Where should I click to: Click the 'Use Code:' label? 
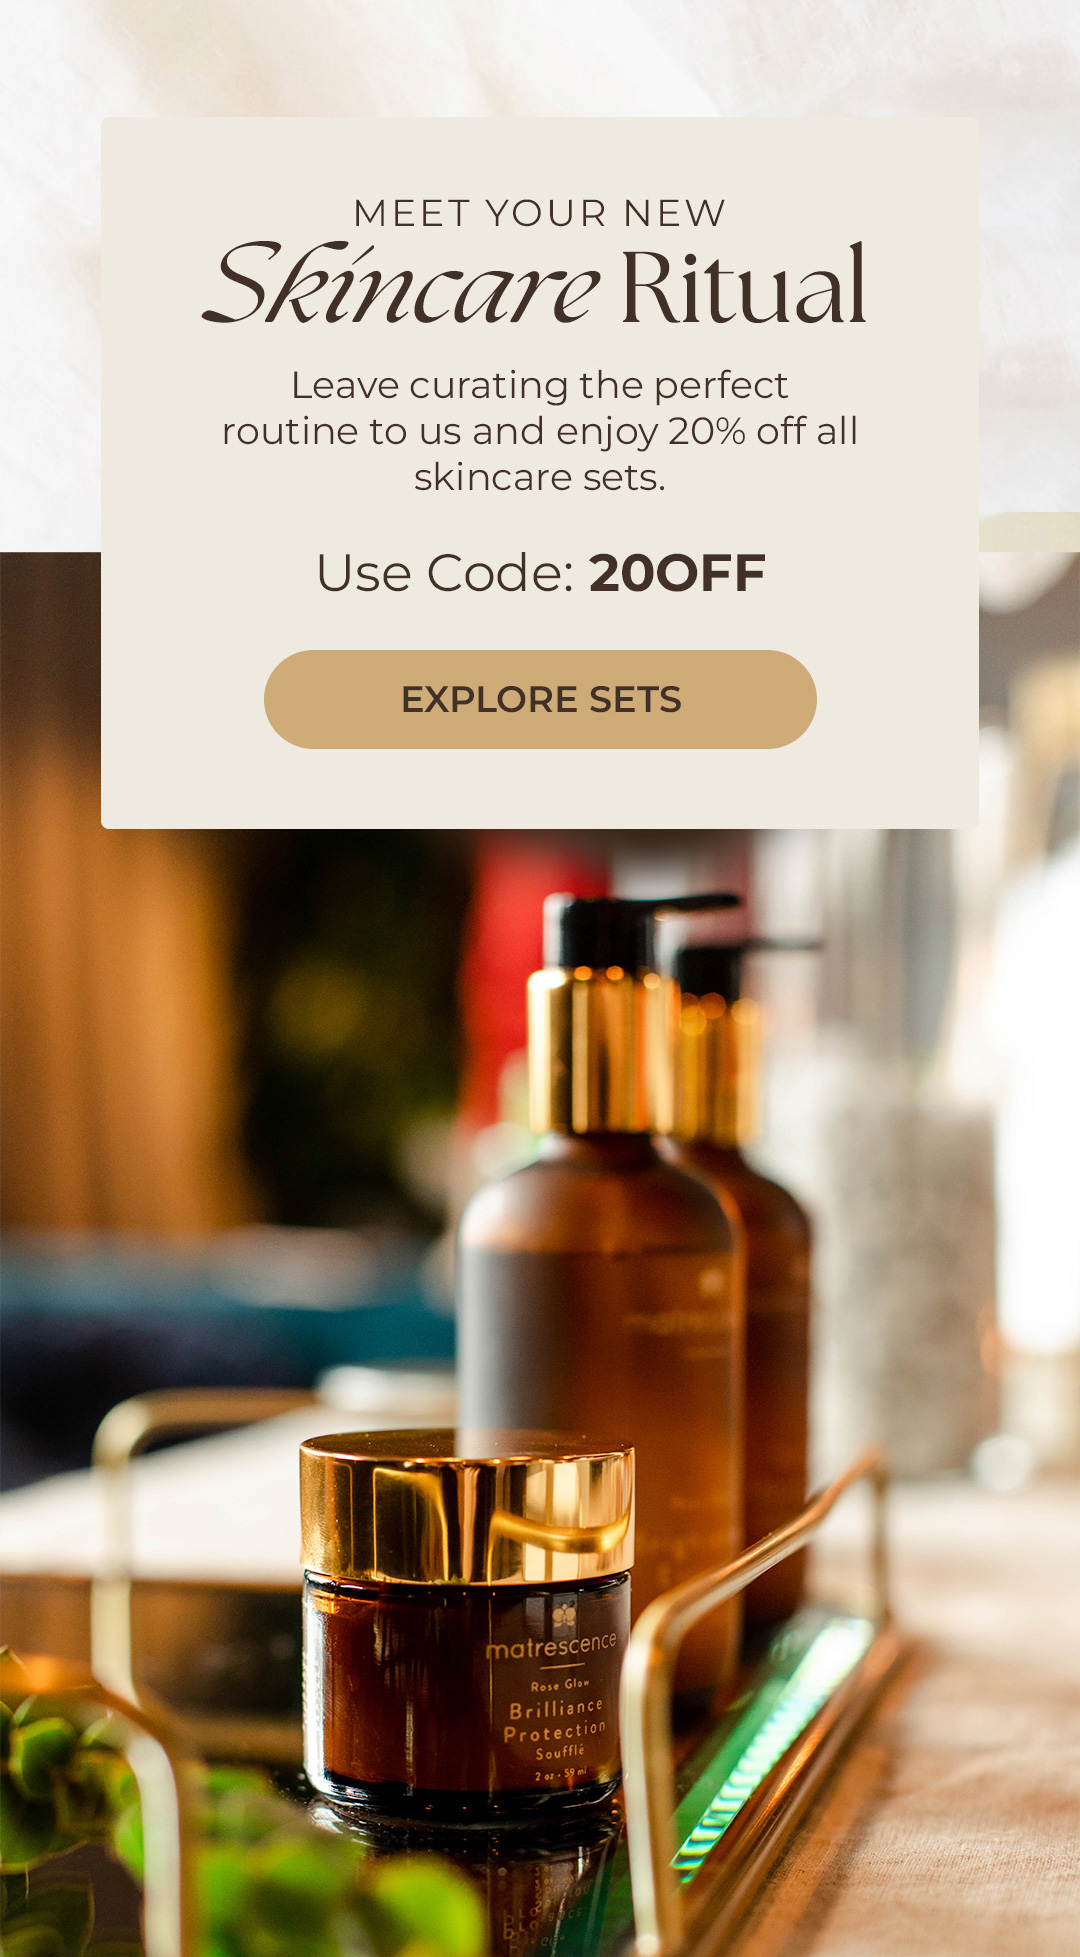445,574
